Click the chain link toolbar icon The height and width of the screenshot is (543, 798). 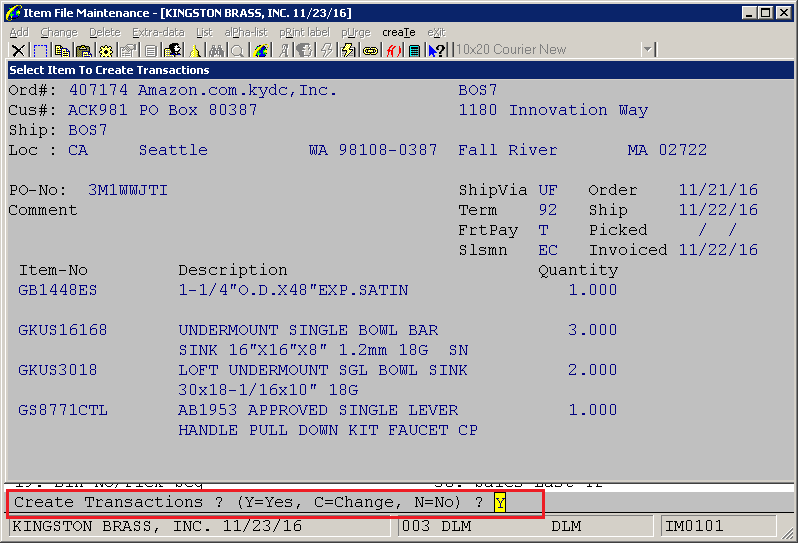(x=370, y=50)
